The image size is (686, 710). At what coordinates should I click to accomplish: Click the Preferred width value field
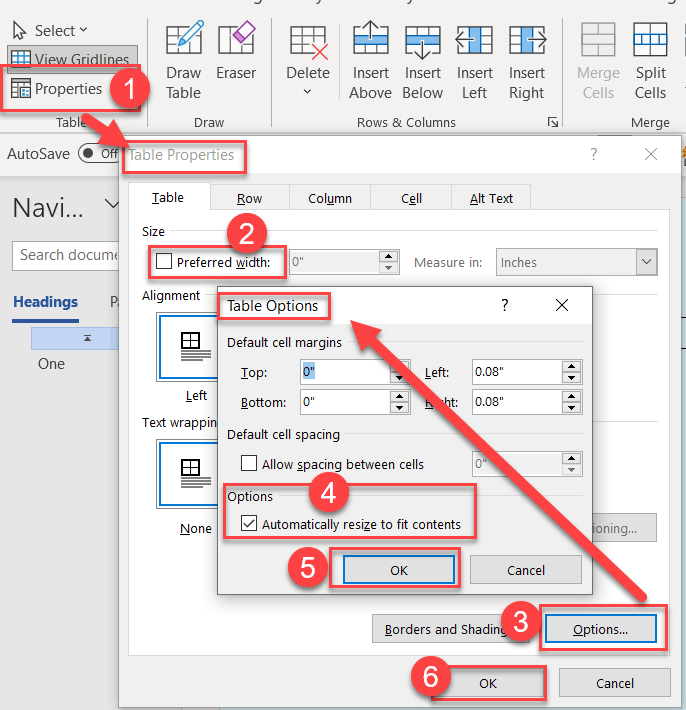click(334, 262)
